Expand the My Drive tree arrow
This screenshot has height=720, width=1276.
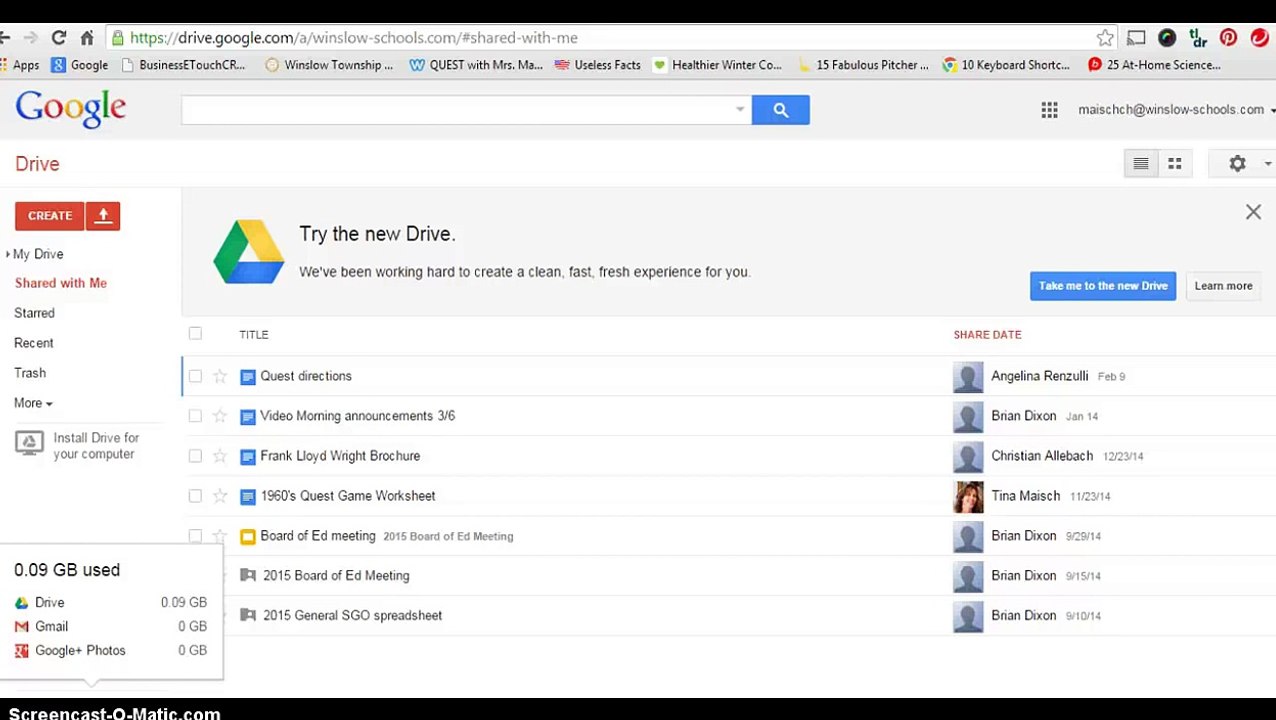[x=8, y=255]
